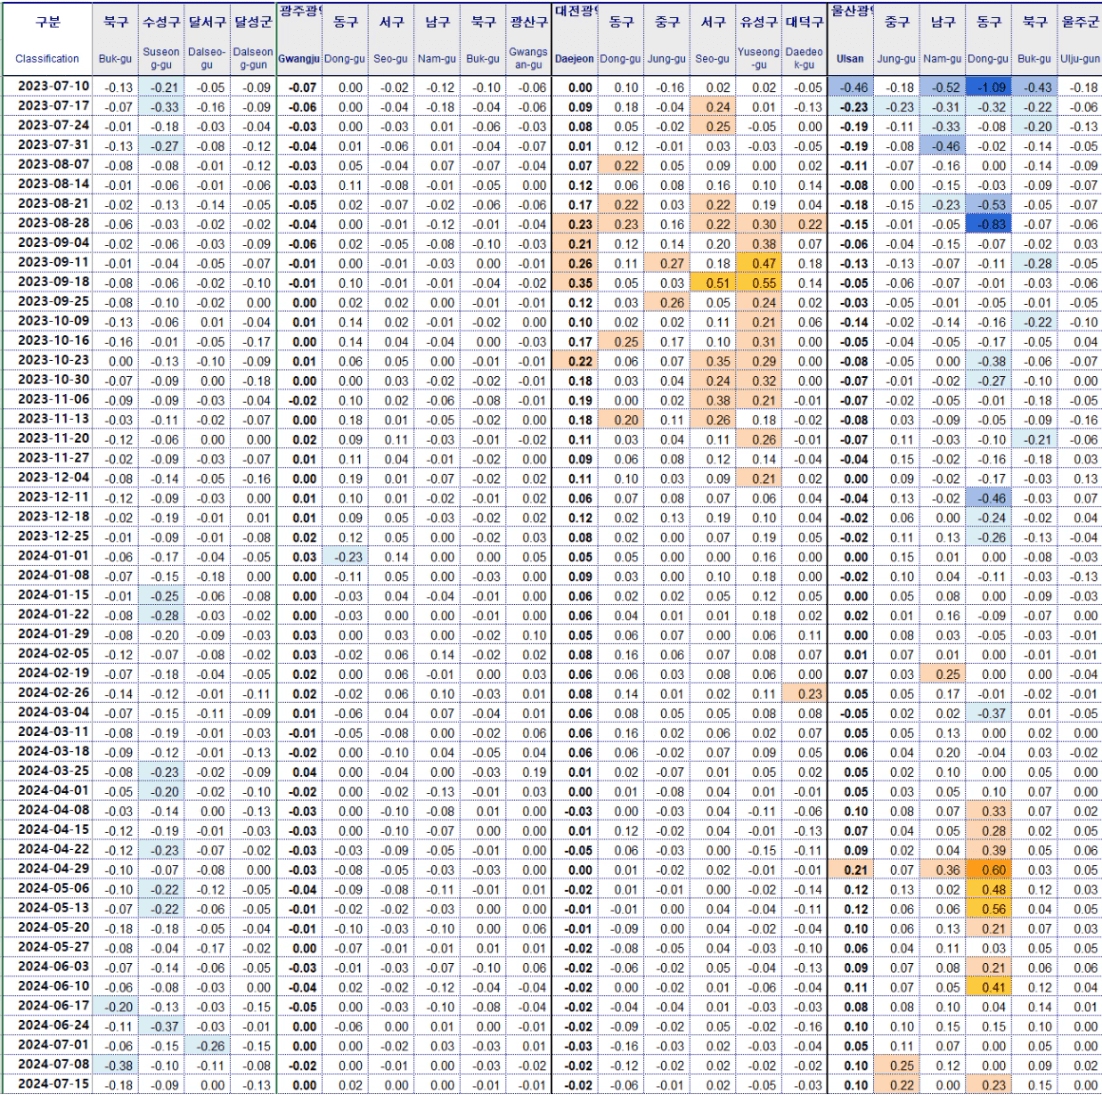Image resolution: width=1102 pixels, height=1095 pixels.
Task: Select the Dalseo-gu column header
Action: coord(207,39)
